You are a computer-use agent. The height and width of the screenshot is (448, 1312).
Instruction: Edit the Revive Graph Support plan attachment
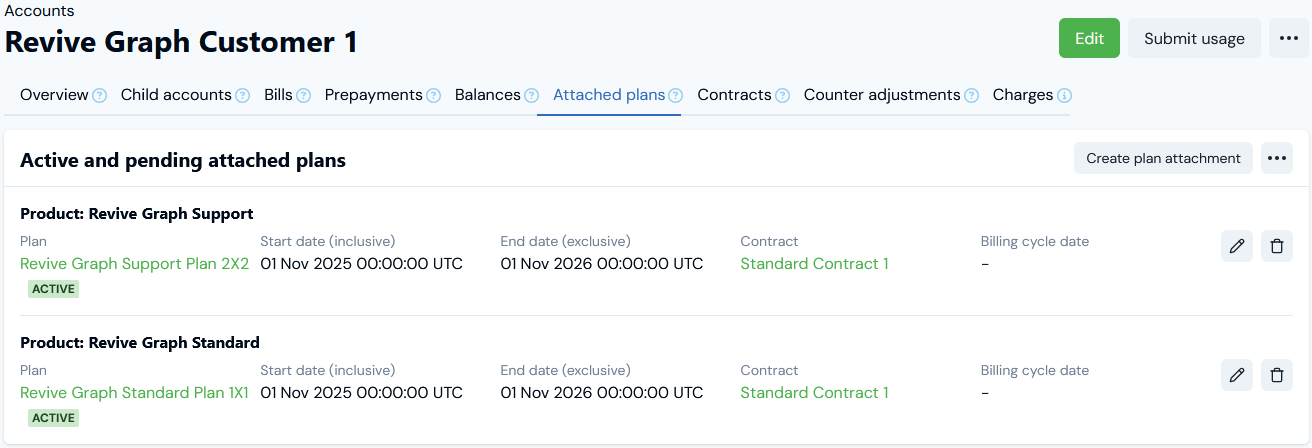tap(1237, 246)
